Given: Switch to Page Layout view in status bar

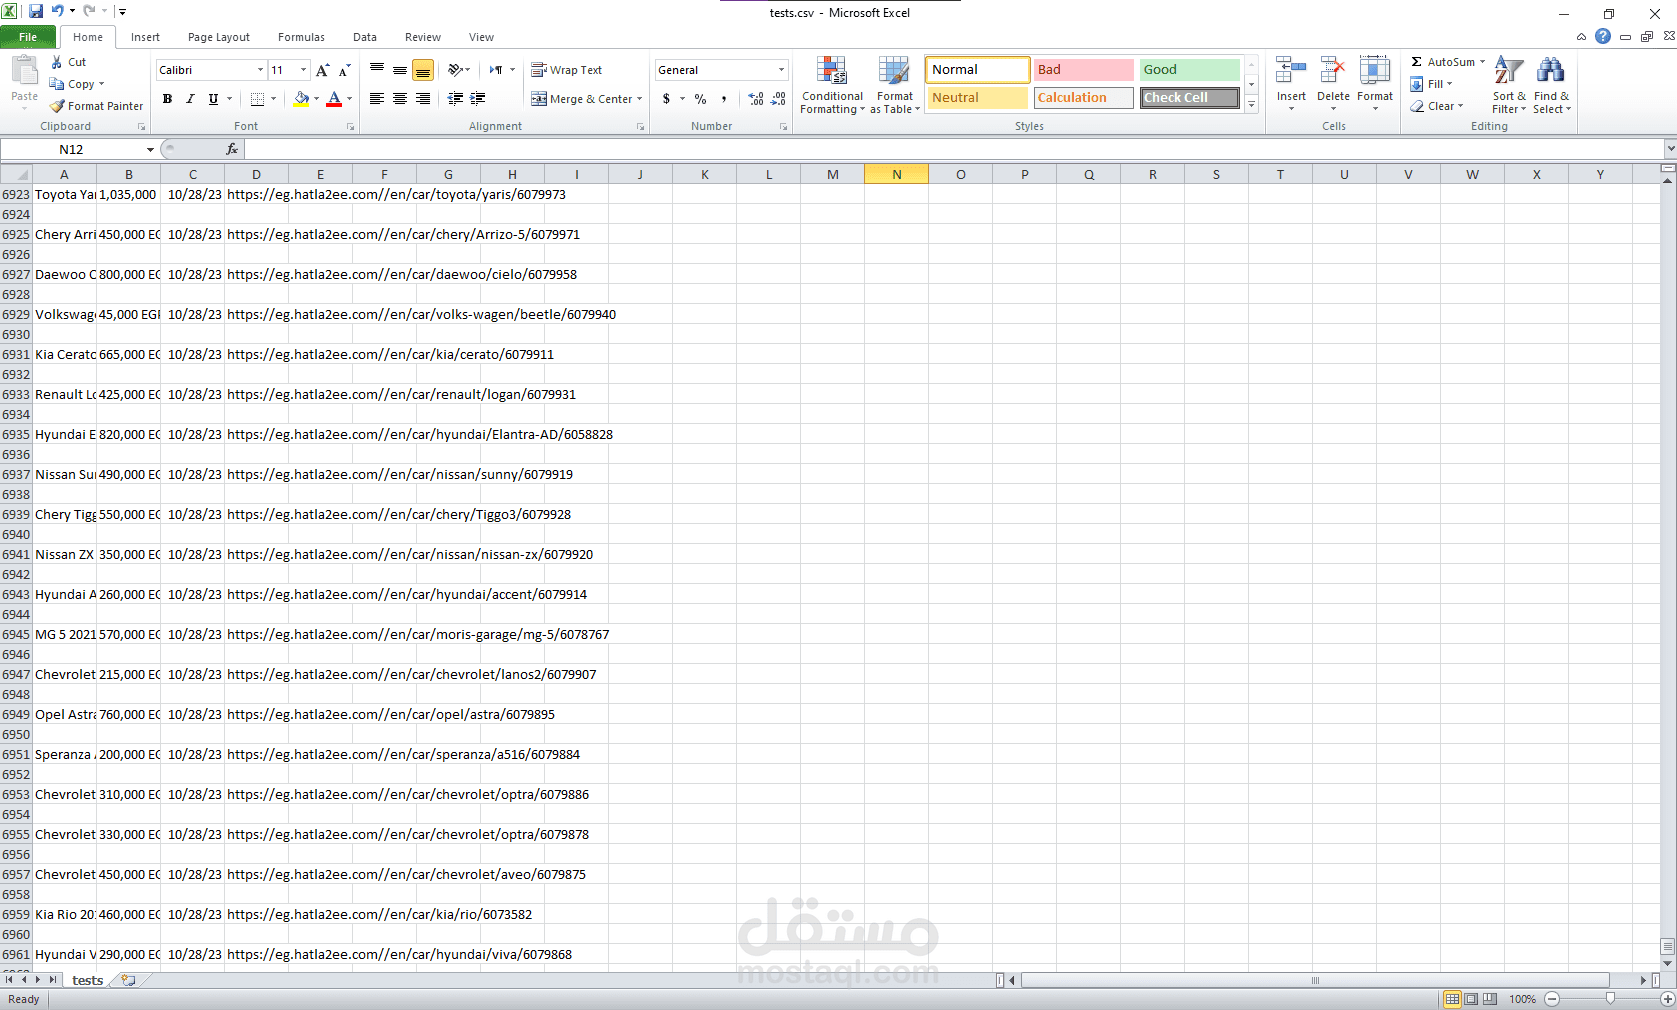Looking at the screenshot, I should pos(1471,999).
